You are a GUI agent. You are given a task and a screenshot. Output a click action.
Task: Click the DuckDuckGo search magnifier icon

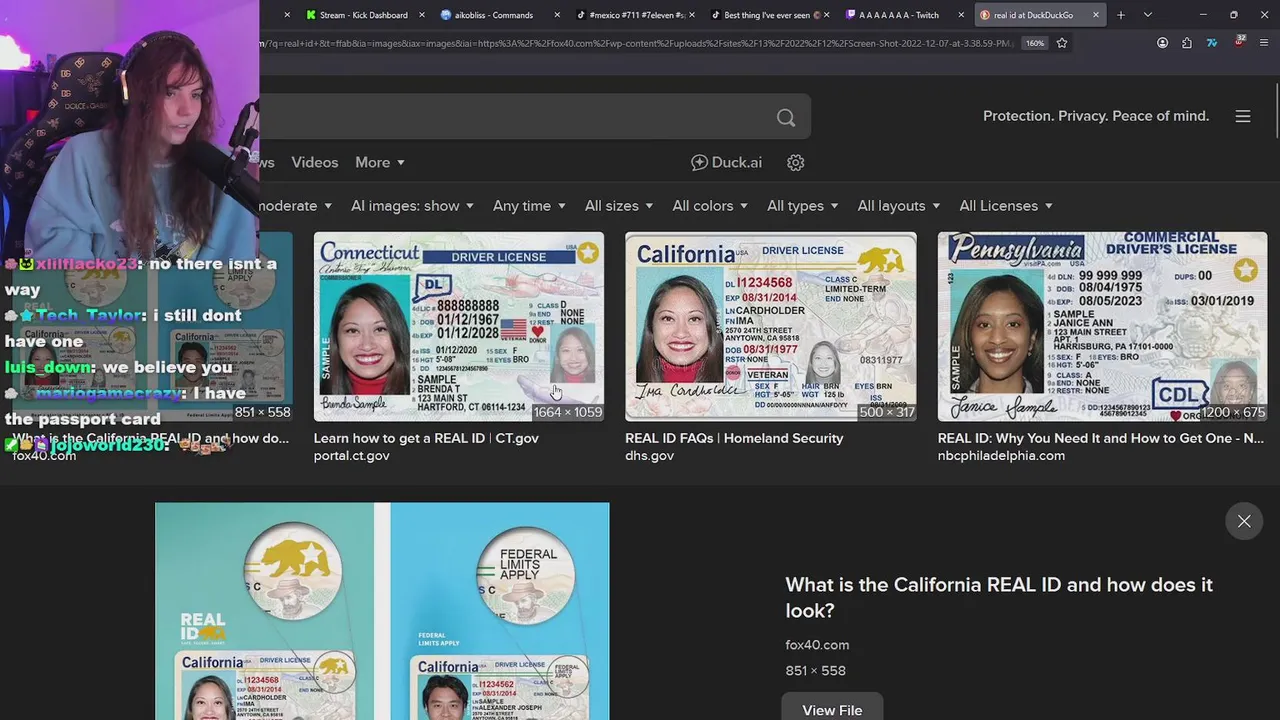coord(786,117)
